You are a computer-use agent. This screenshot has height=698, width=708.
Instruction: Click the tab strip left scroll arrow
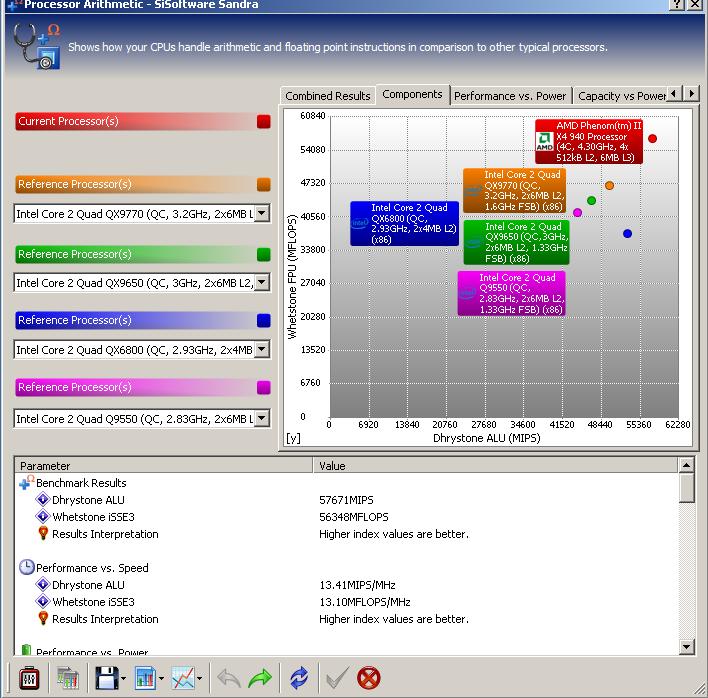click(x=674, y=94)
